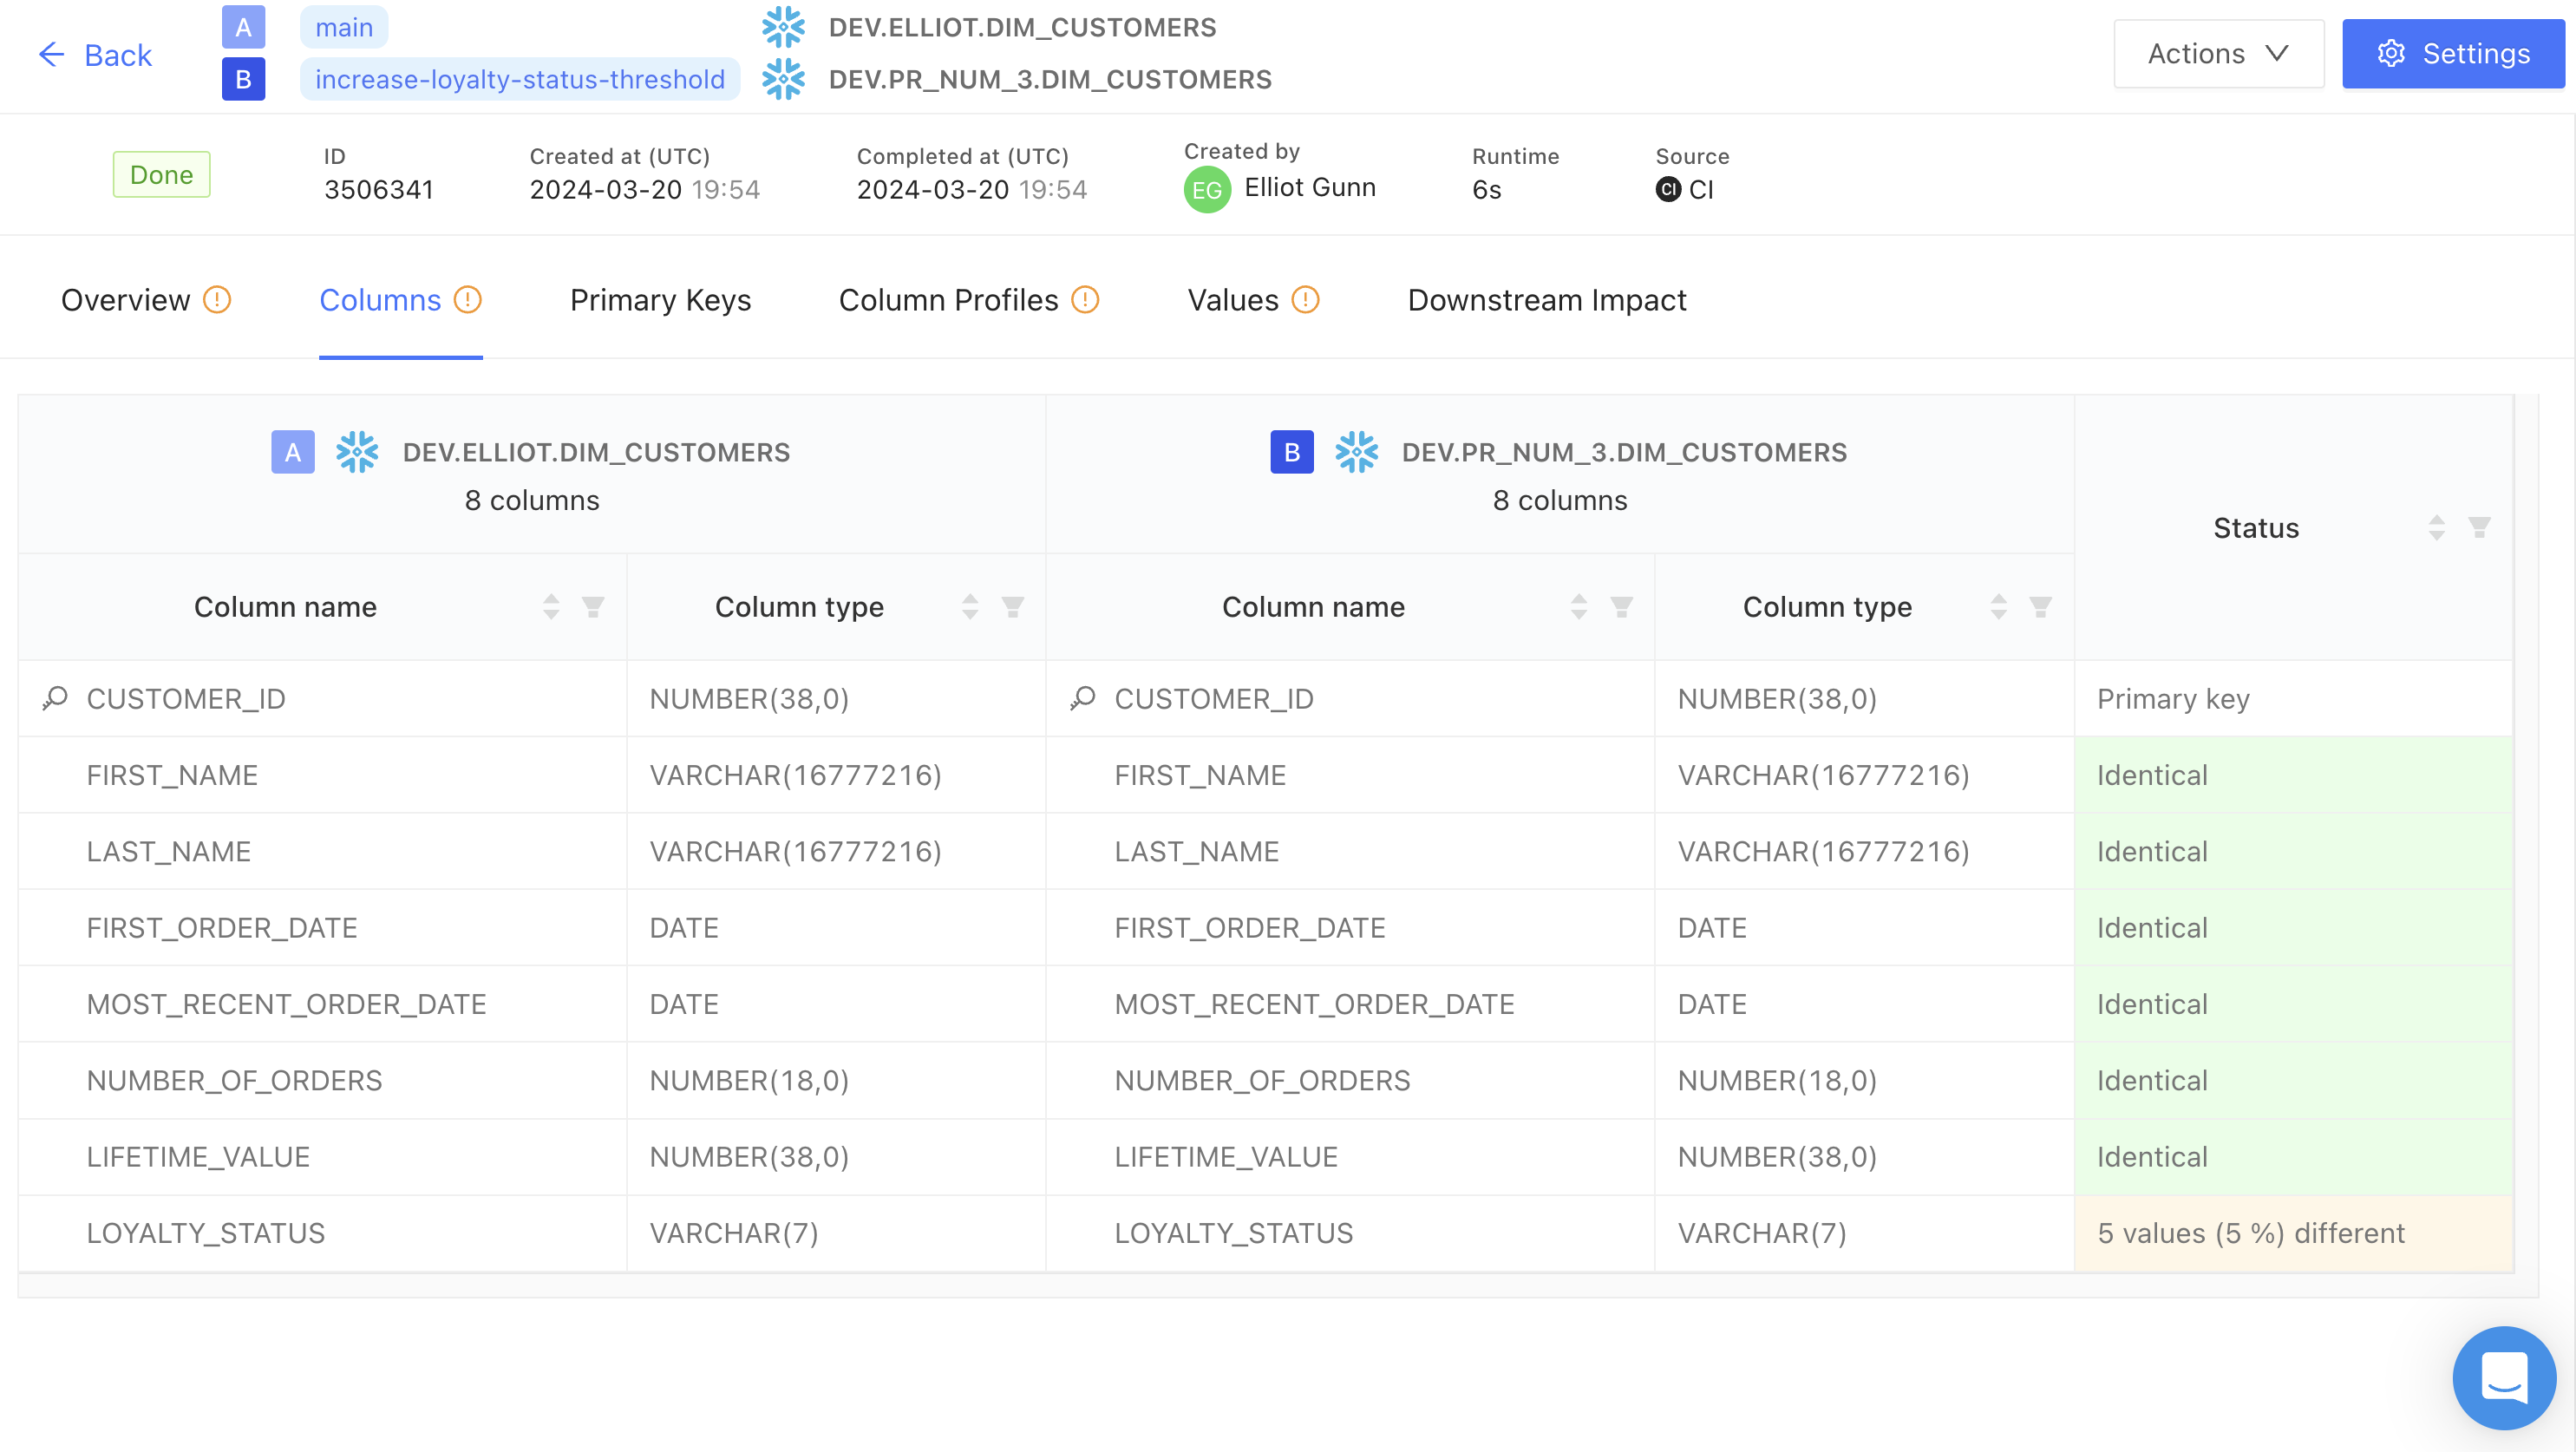Click the Identical status for FIRST_NAME row
This screenshot has width=2576, height=1452.
2293,775
